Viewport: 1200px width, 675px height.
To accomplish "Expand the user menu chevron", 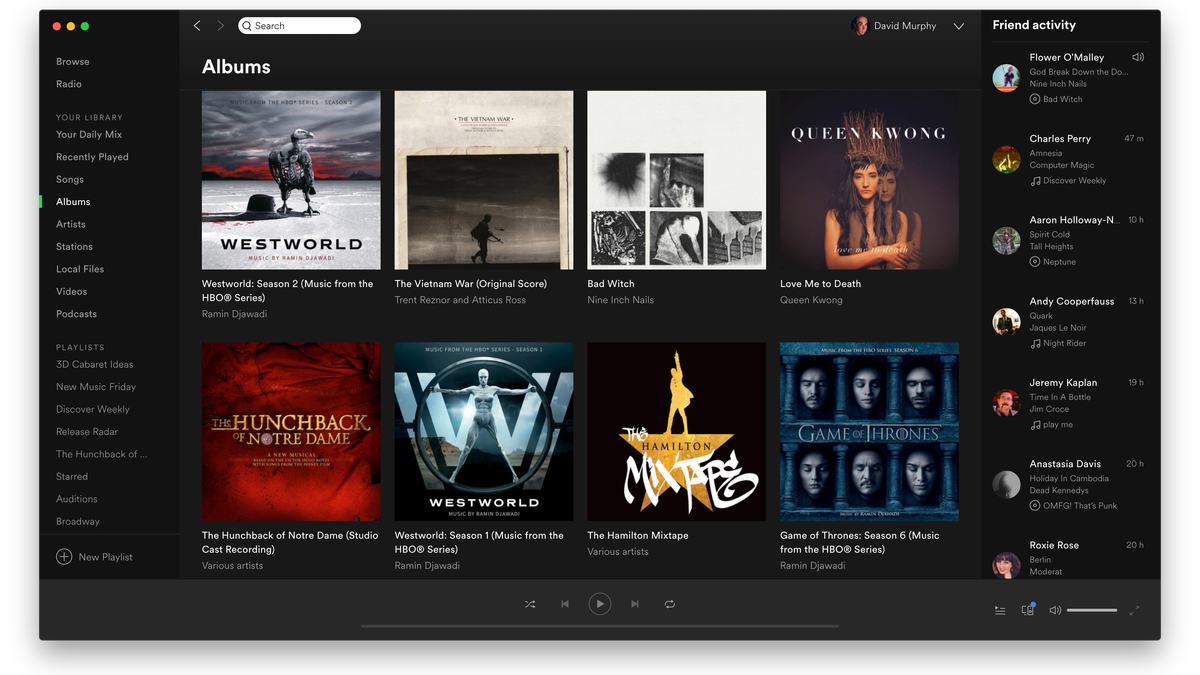I will point(958,26).
